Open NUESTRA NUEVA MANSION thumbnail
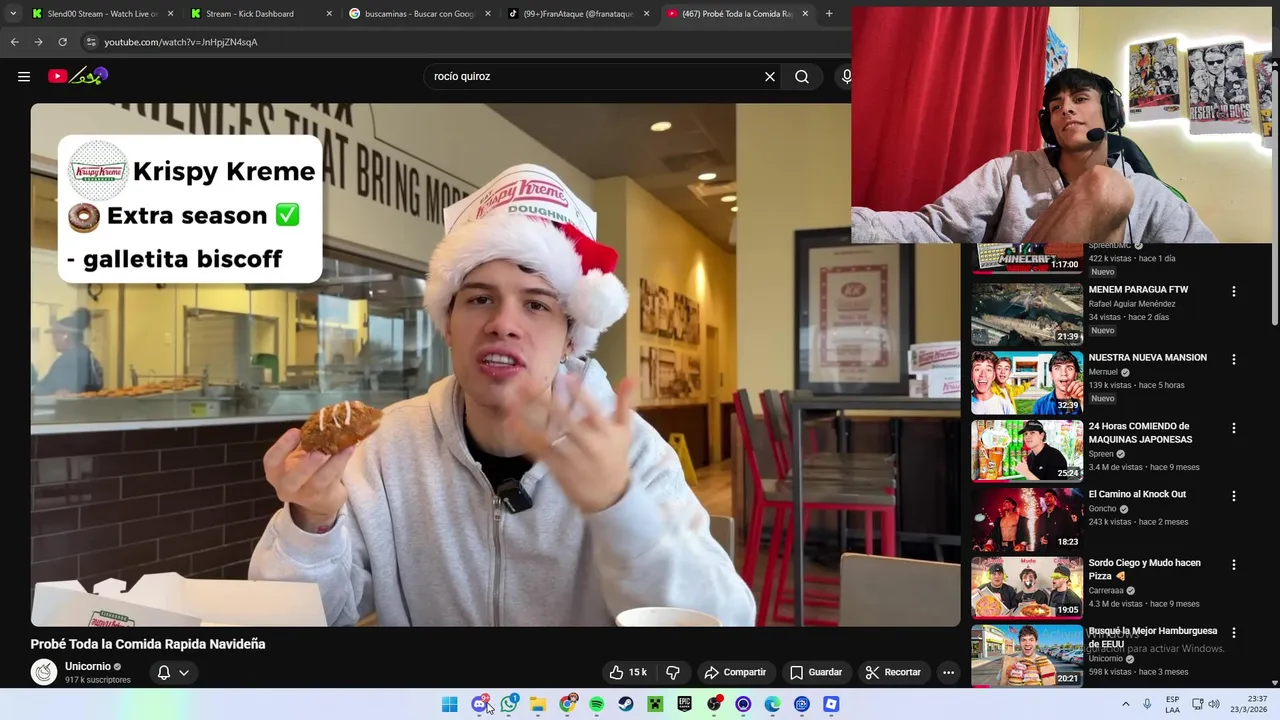Screen dimensions: 1280x720 coord(1027,382)
